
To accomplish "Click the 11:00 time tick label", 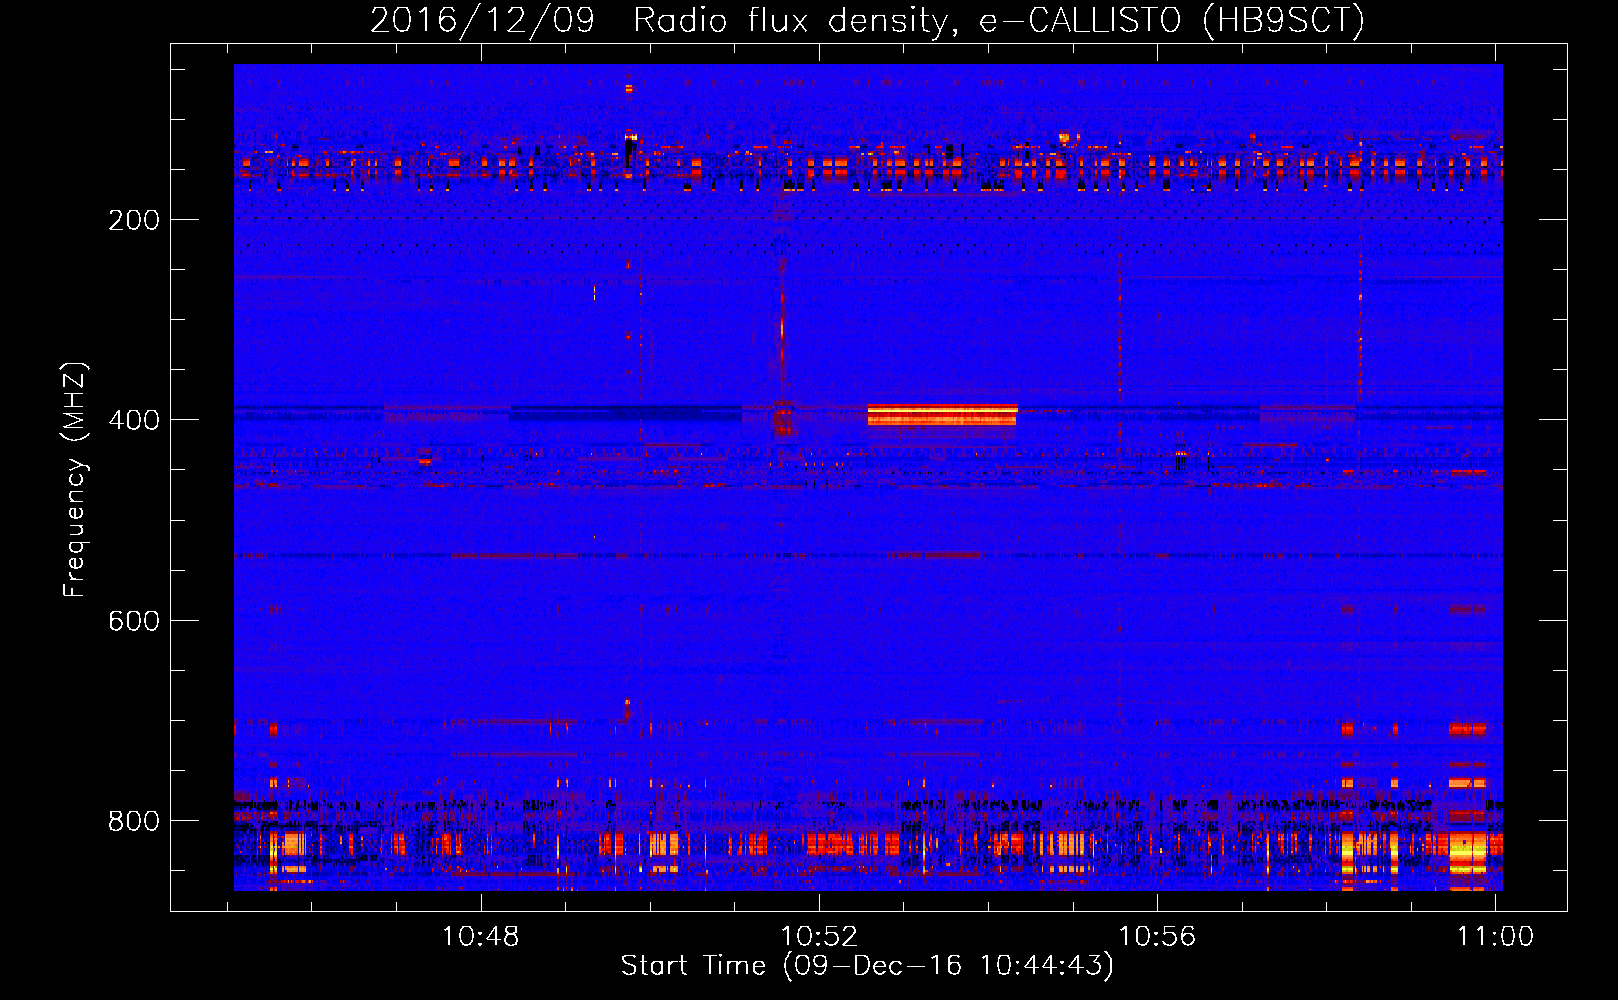I will pos(1495,937).
